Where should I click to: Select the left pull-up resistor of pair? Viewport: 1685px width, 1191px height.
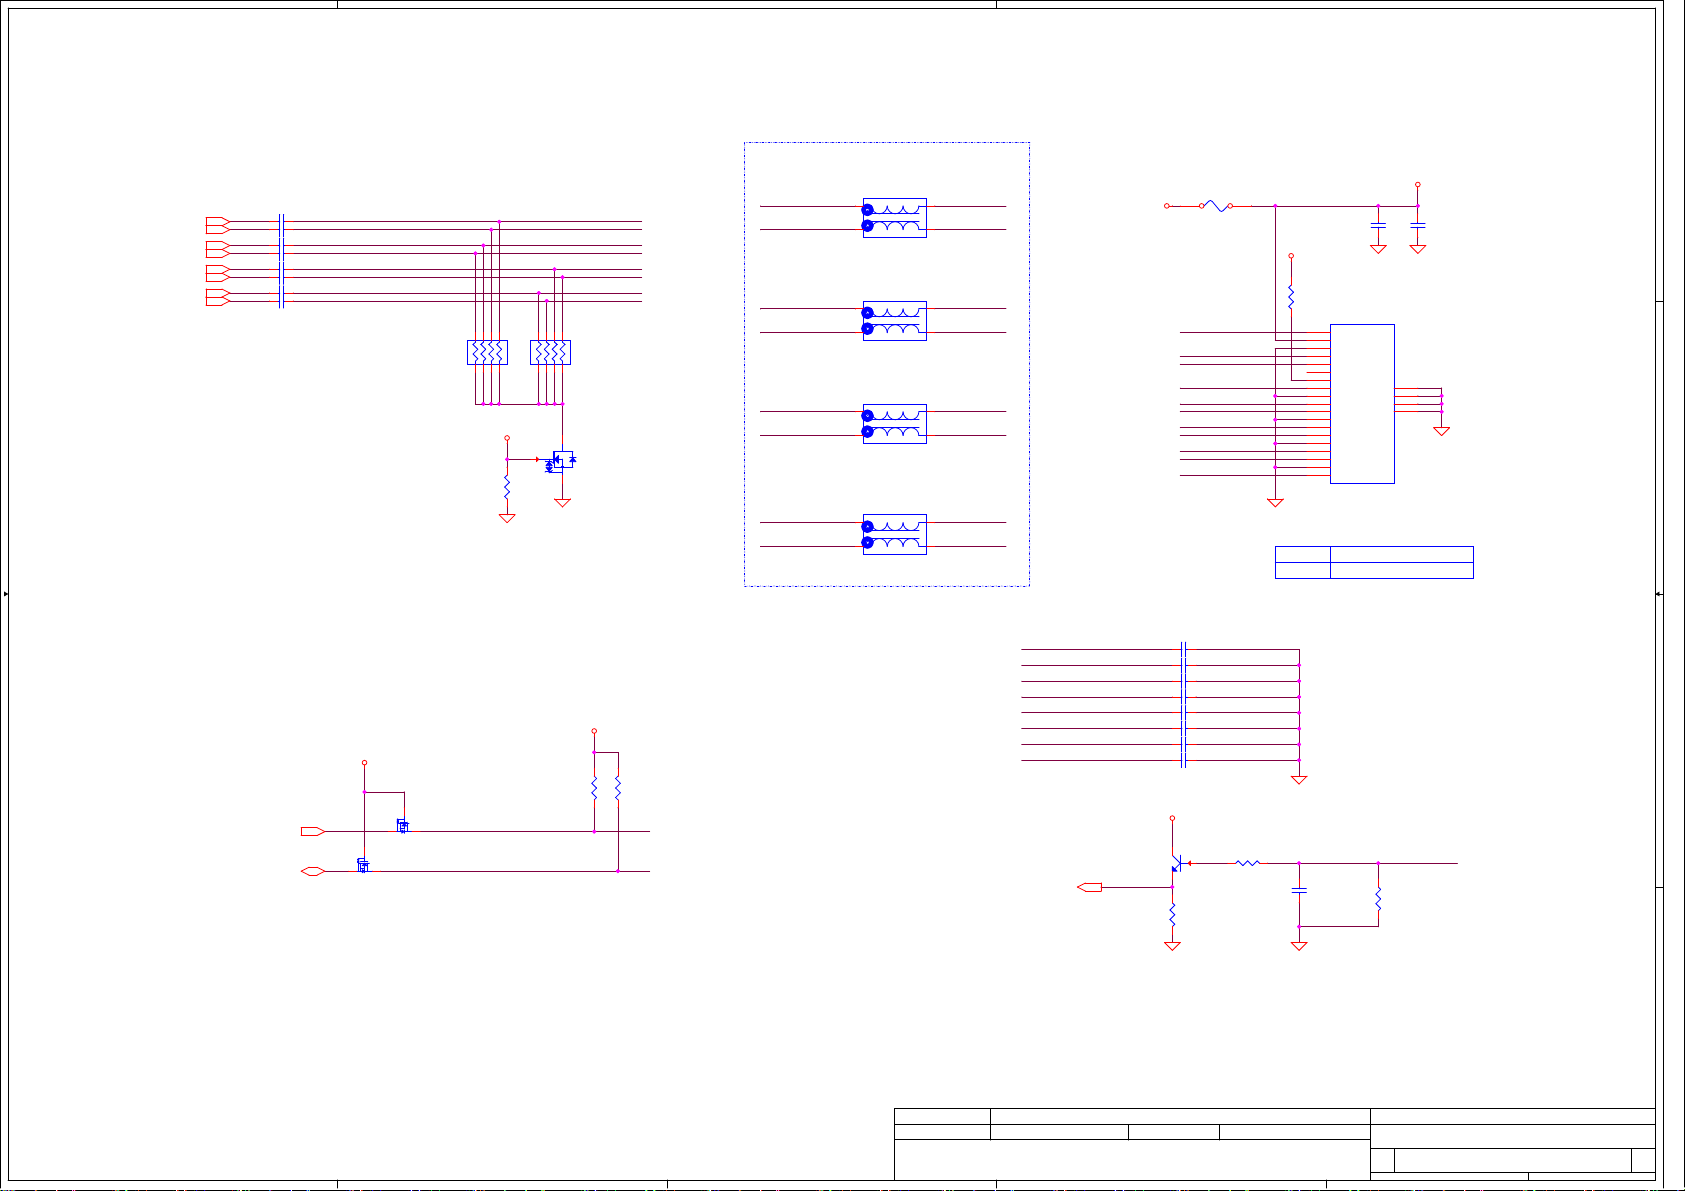[x=594, y=788]
